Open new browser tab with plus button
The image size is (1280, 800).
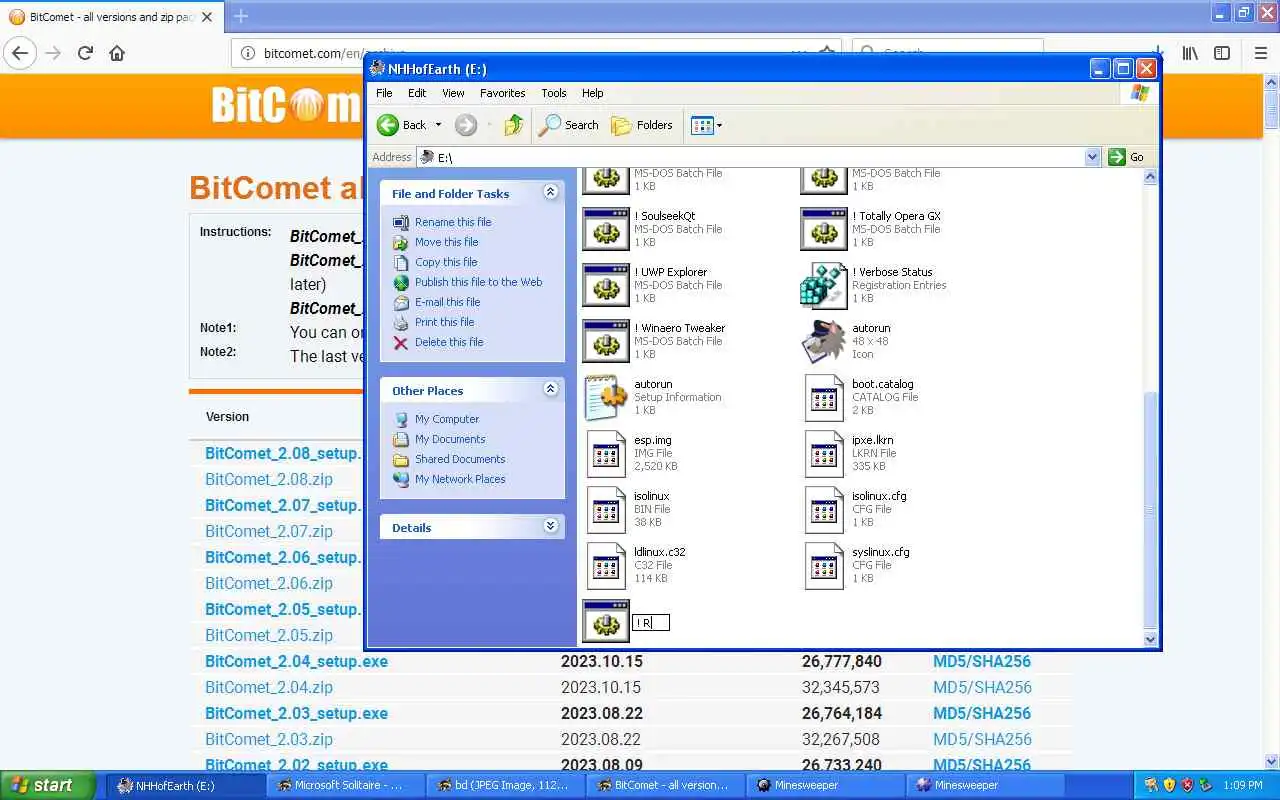click(241, 16)
